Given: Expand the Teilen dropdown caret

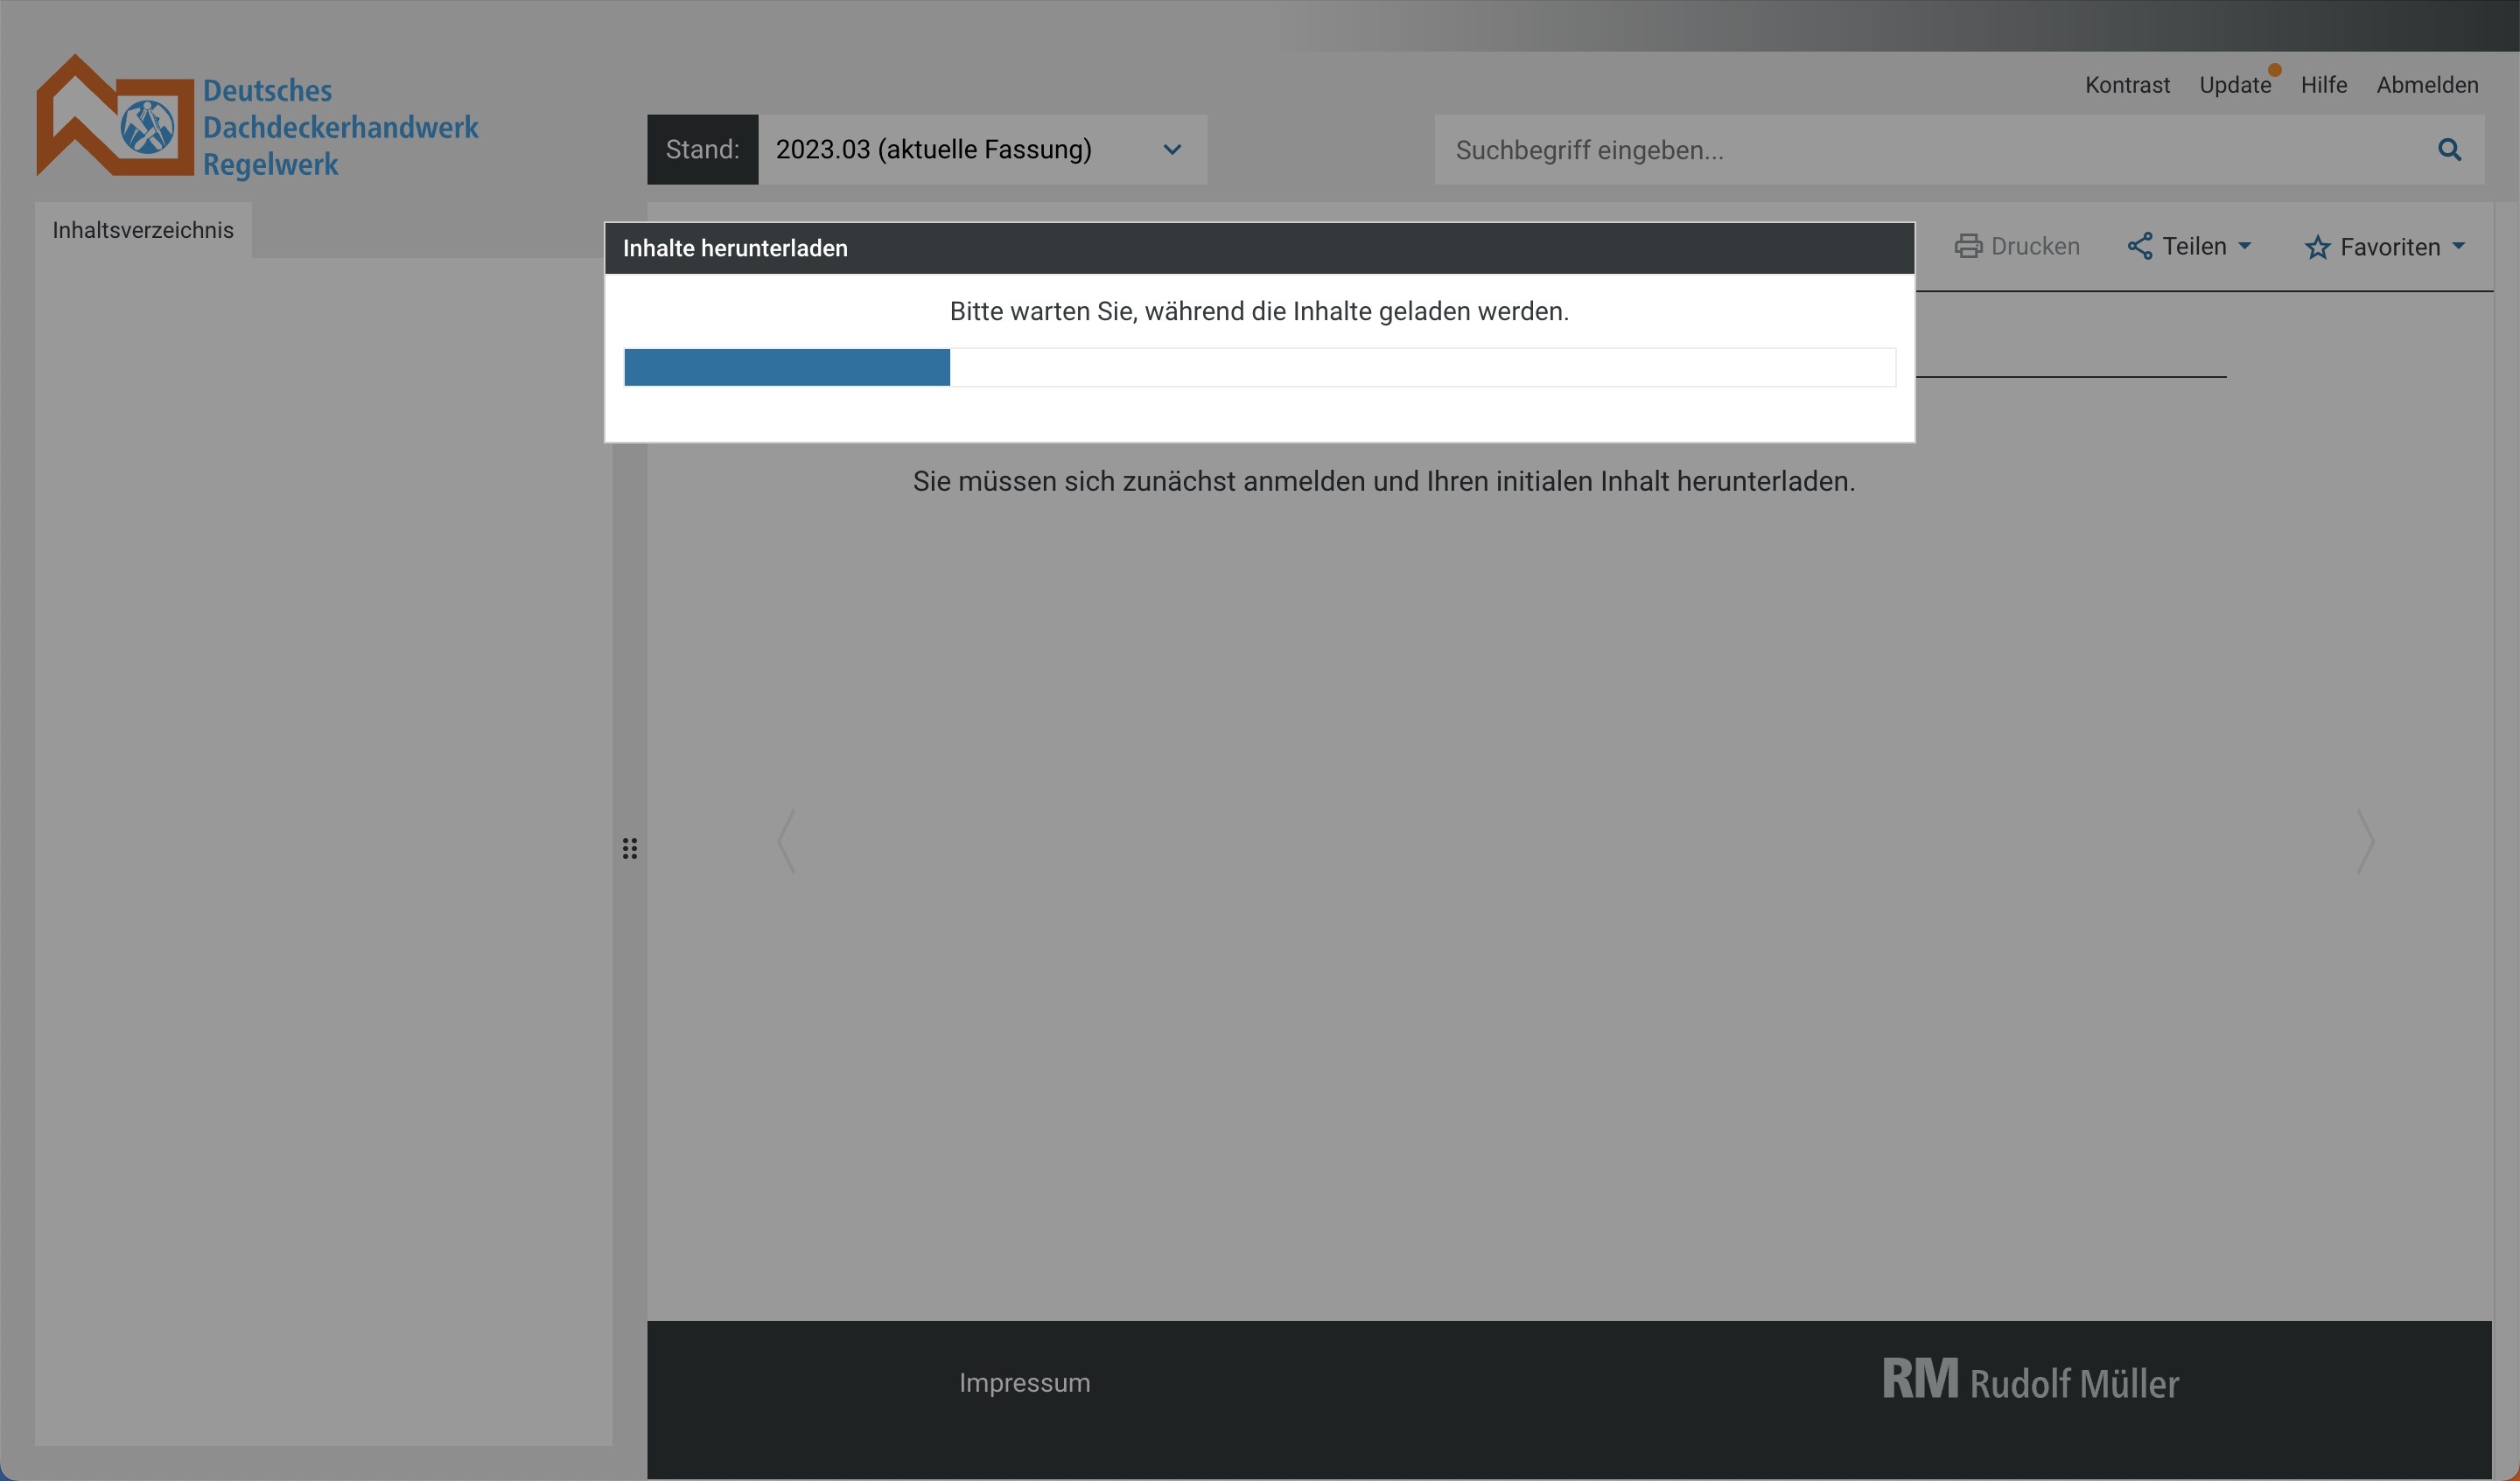Looking at the screenshot, I should [2244, 246].
